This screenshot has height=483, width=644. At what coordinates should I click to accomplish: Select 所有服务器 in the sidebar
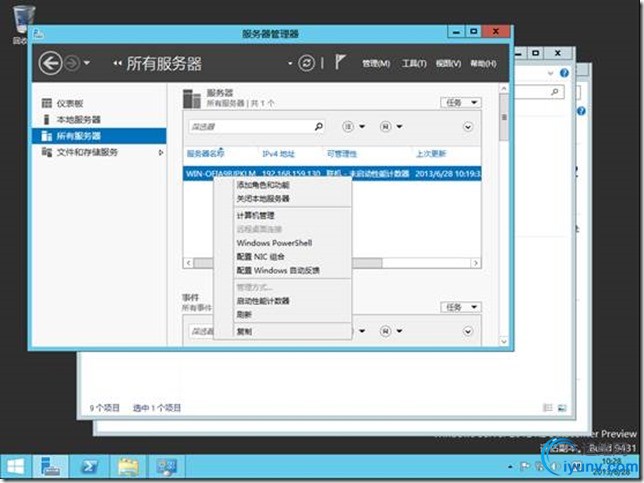coord(99,136)
